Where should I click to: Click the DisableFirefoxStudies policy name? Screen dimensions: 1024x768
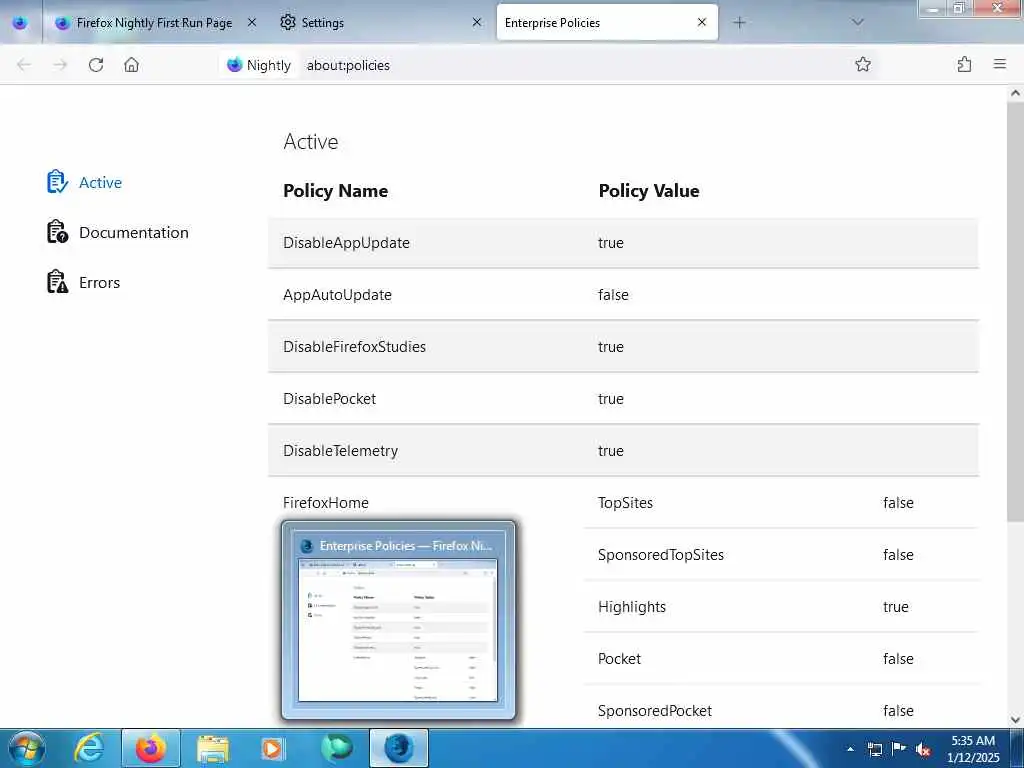pos(354,347)
